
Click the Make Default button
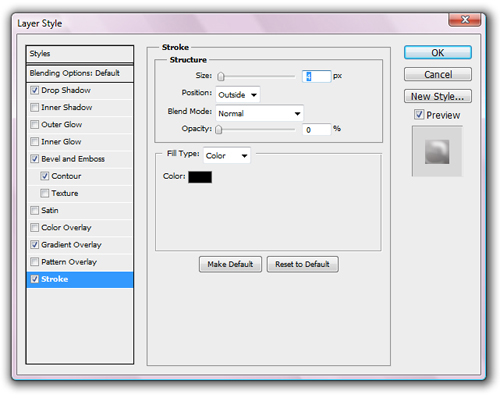230,264
